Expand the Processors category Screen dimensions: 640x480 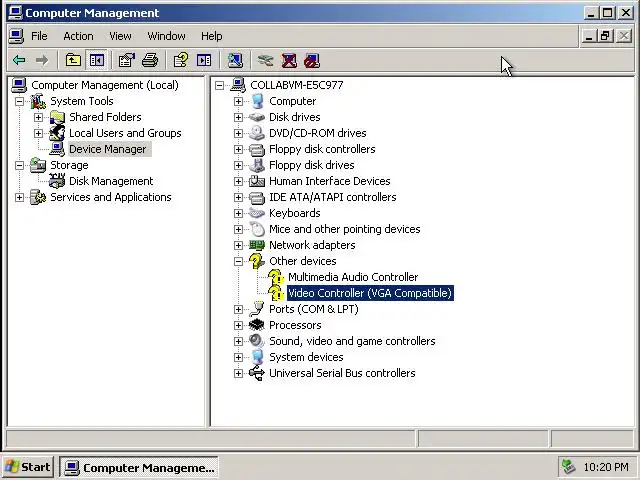(x=238, y=325)
